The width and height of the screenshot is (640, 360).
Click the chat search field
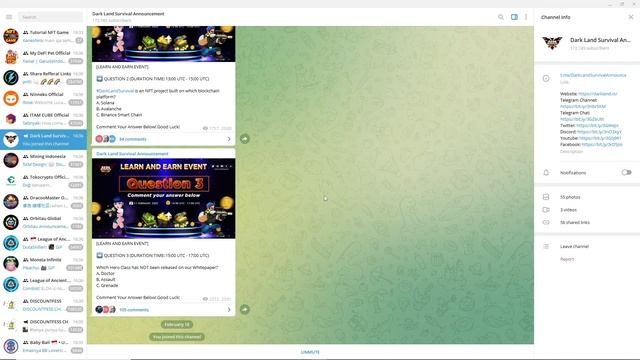pyautogui.click(x=51, y=17)
